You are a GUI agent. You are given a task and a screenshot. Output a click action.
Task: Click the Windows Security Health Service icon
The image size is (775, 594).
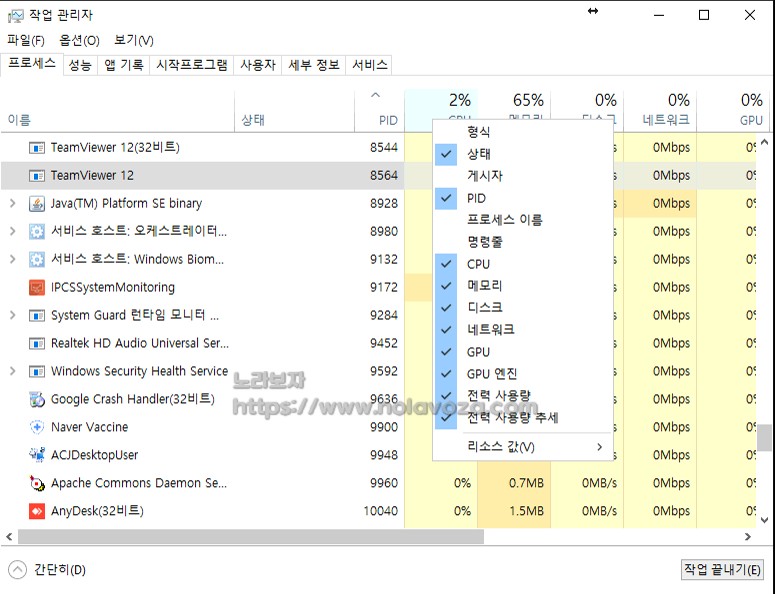[37, 371]
